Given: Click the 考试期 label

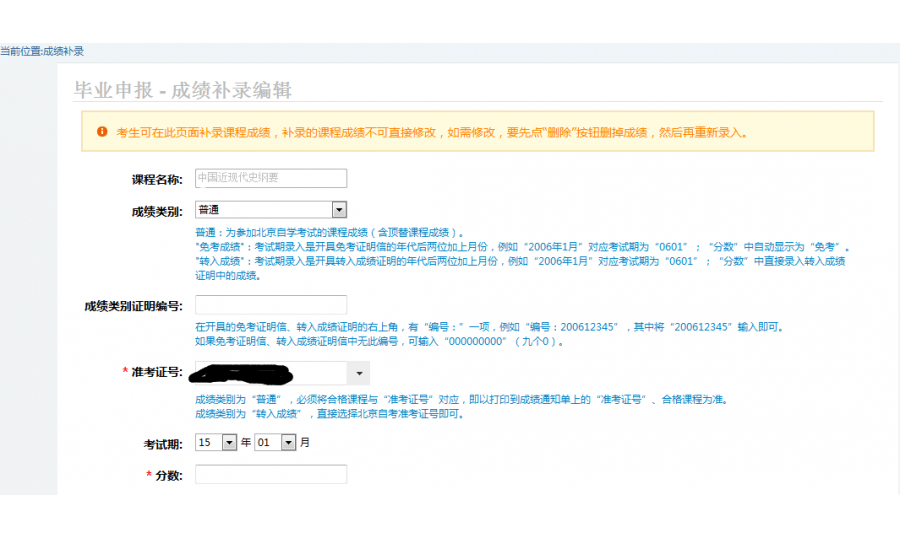Looking at the screenshot, I should coord(163,444).
